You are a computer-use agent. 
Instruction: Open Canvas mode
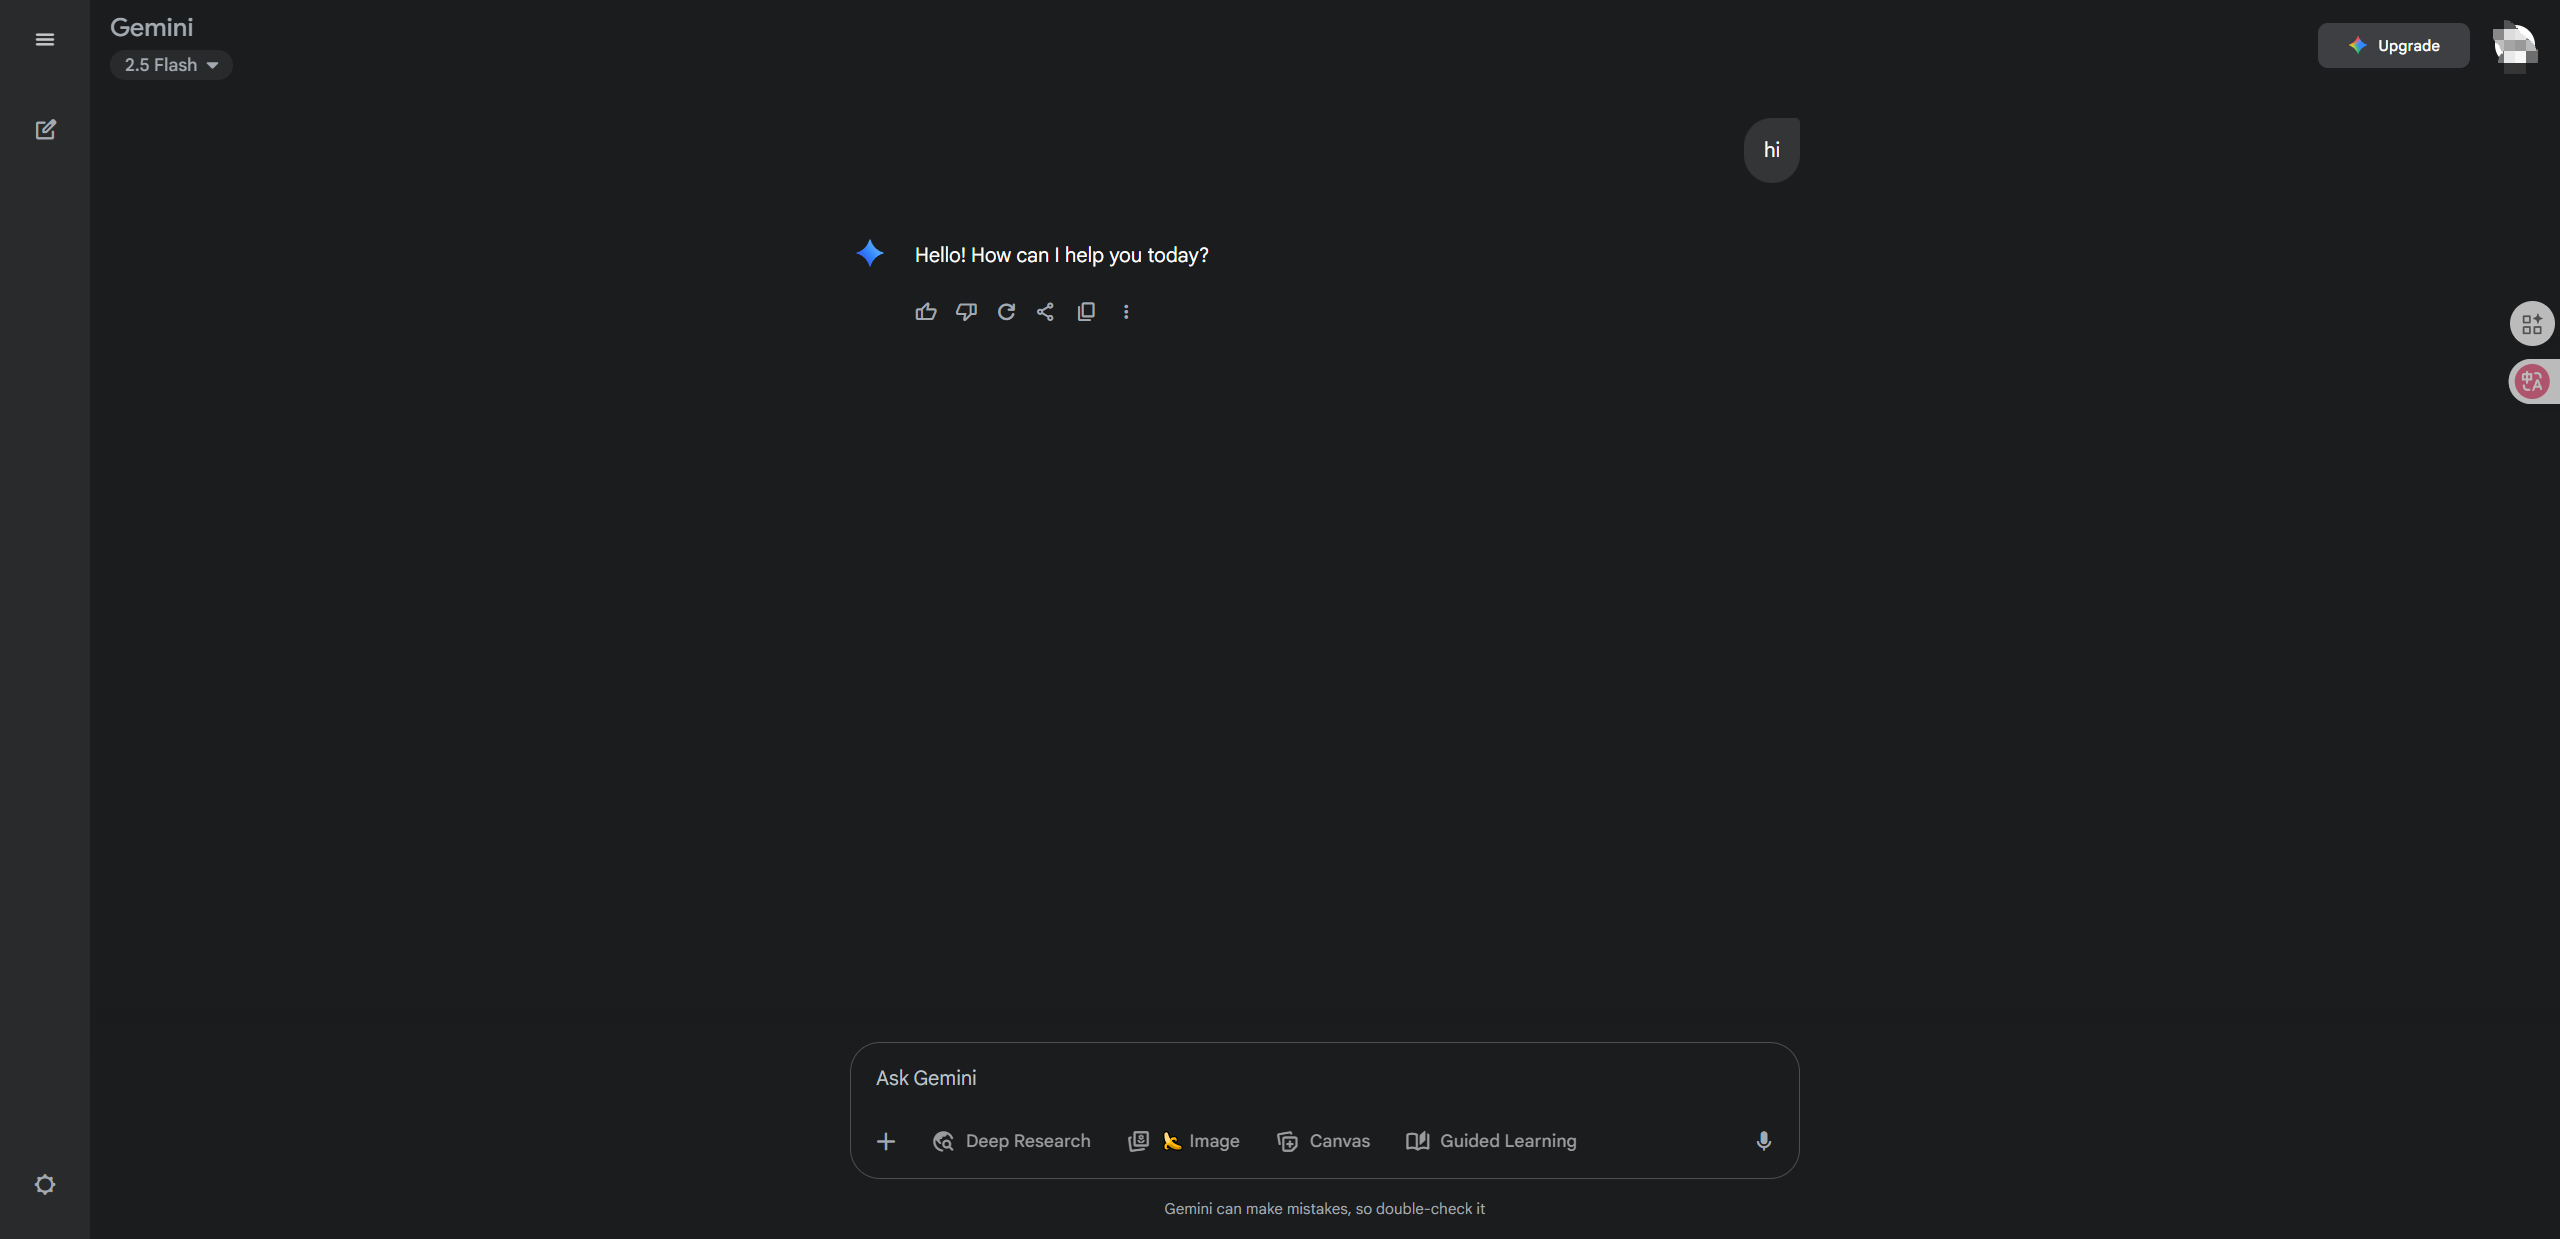(1323, 1140)
